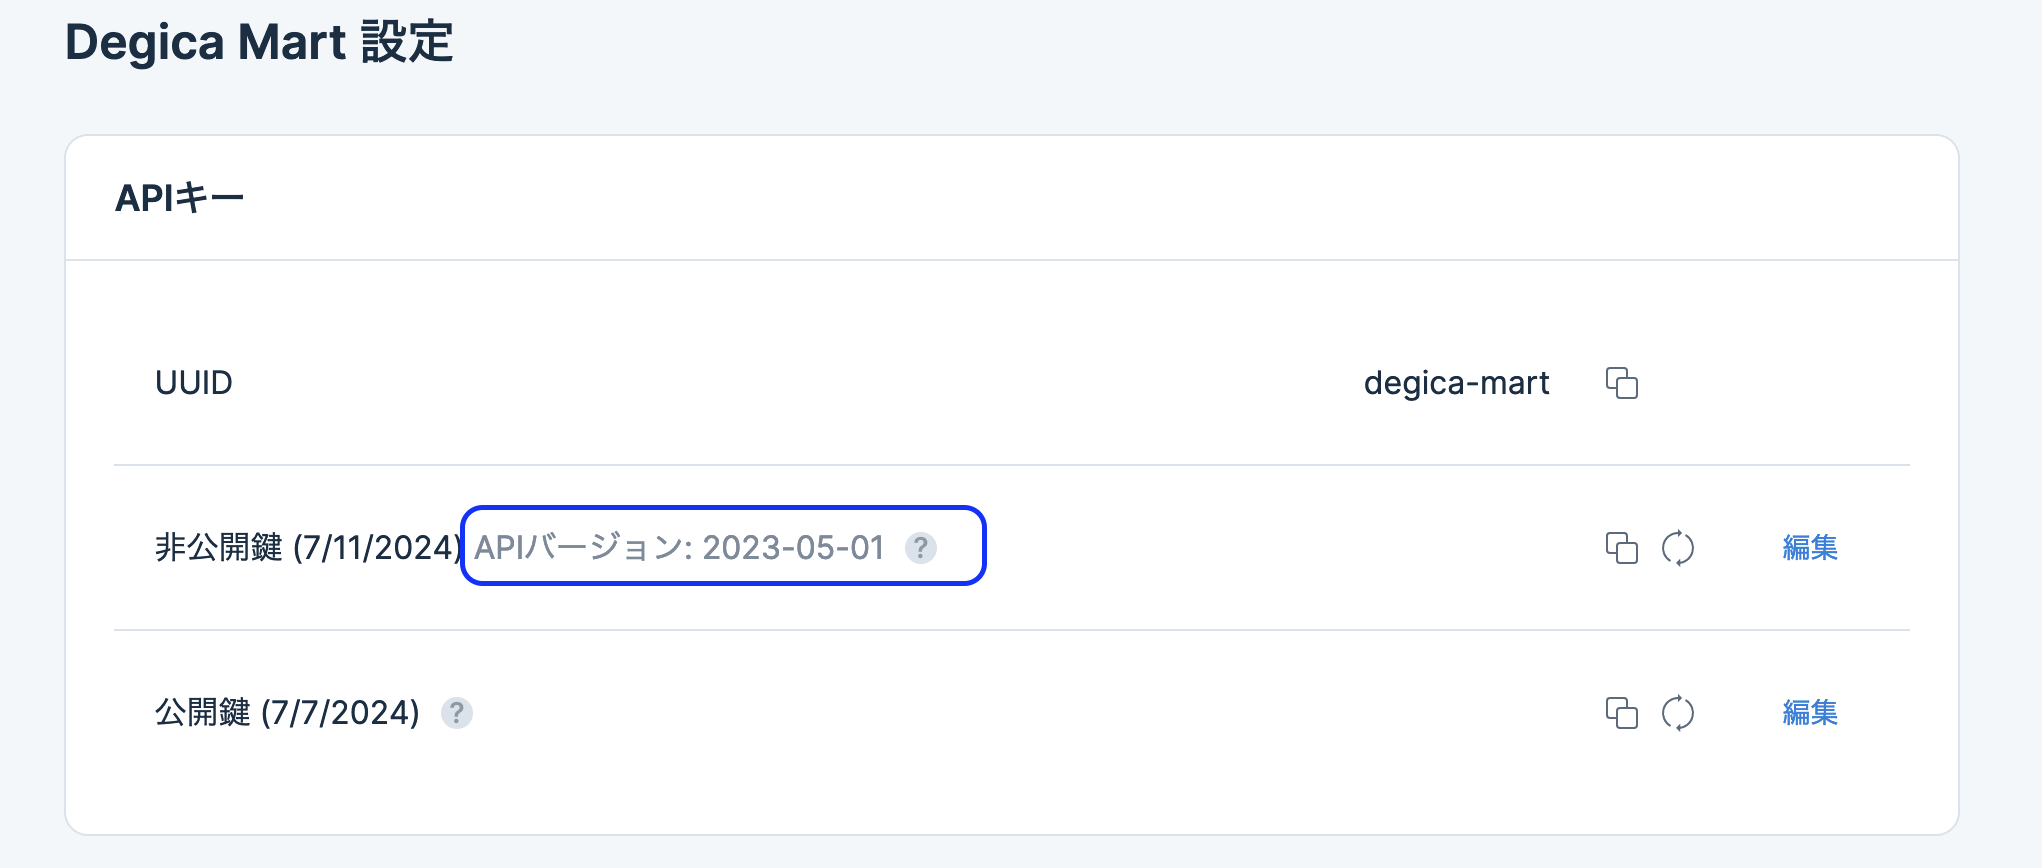Image resolution: width=2042 pixels, height=868 pixels.
Task: Click the APIバージョン label text
Action: point(578,548)
